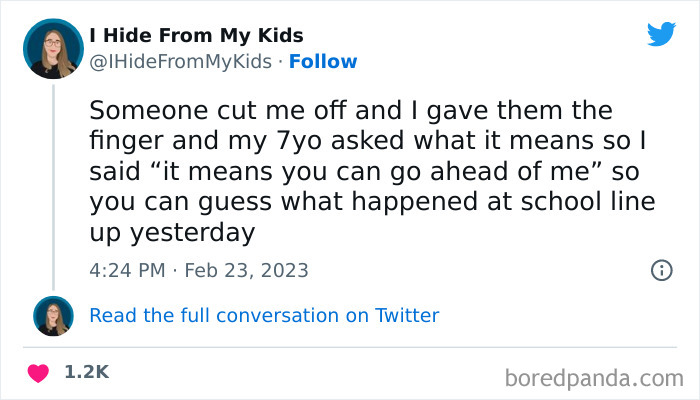This screenshot has width=700, height=400.
Task: Click the Twitter bird logo
Action: pos(661,34)
